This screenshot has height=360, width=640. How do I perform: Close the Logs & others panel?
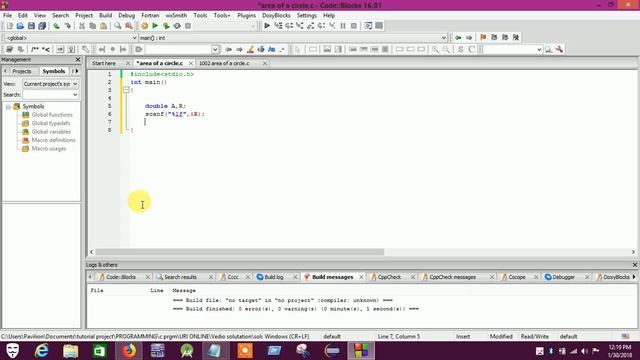tap(635, 265)
